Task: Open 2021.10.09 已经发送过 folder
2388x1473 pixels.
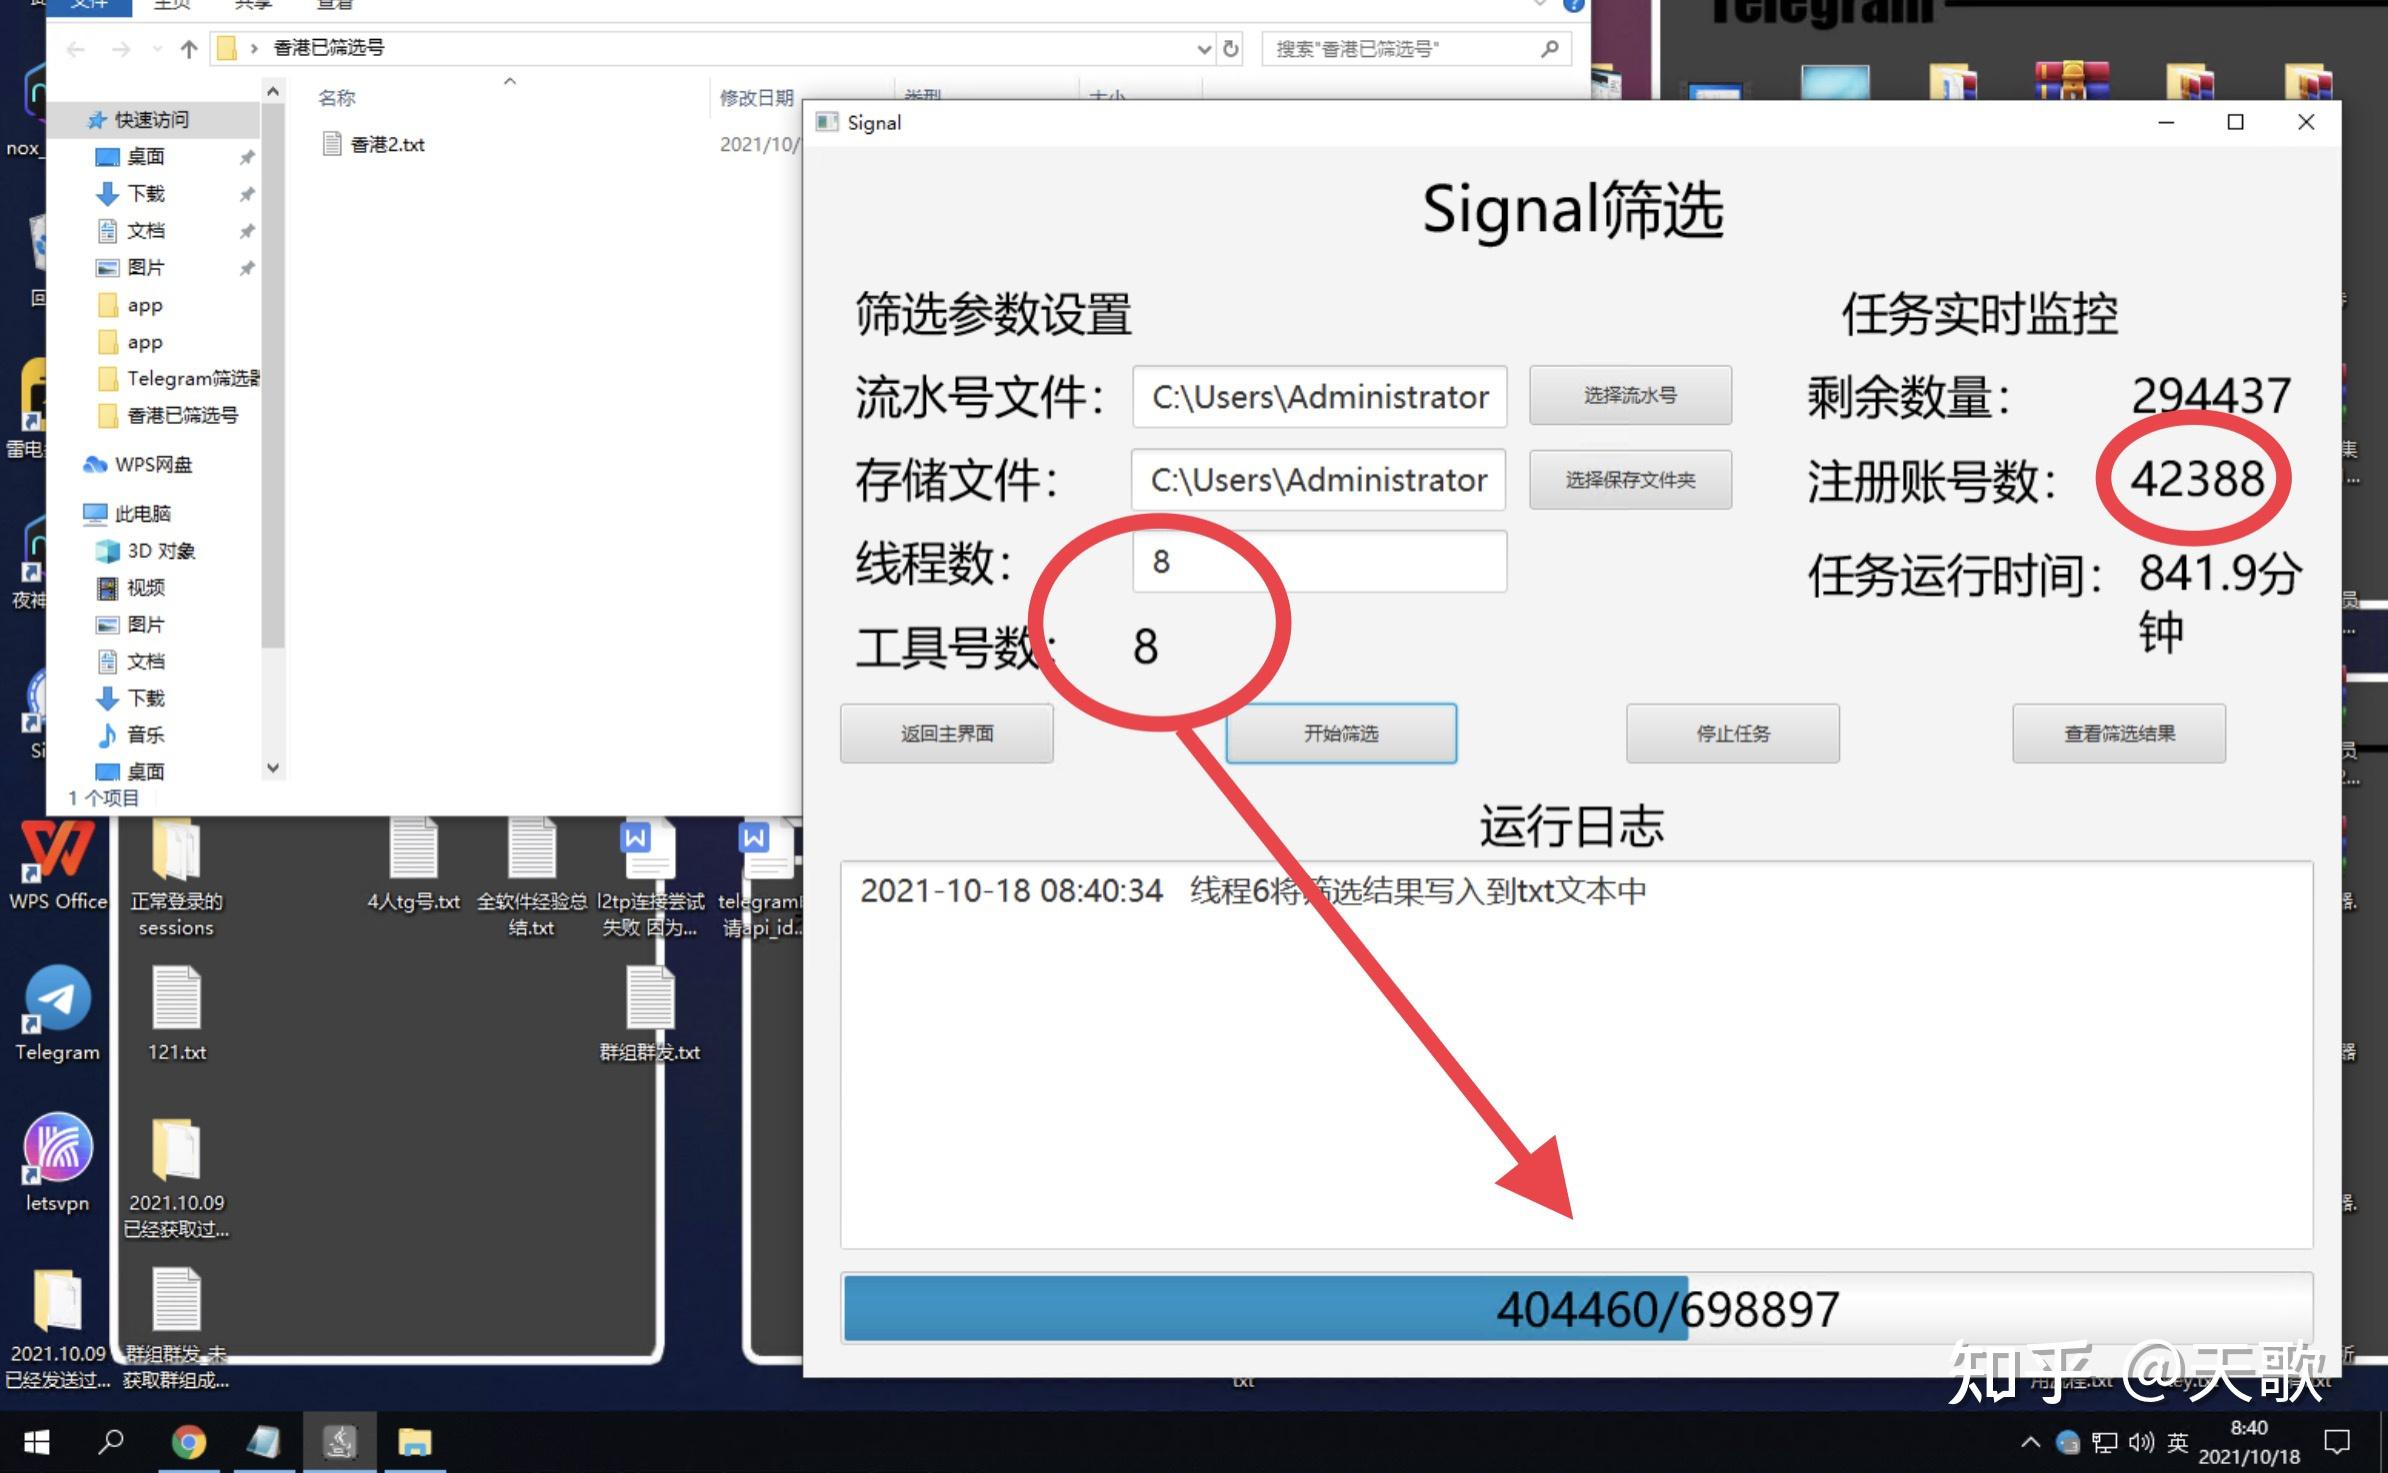Action: point(58,1330)
